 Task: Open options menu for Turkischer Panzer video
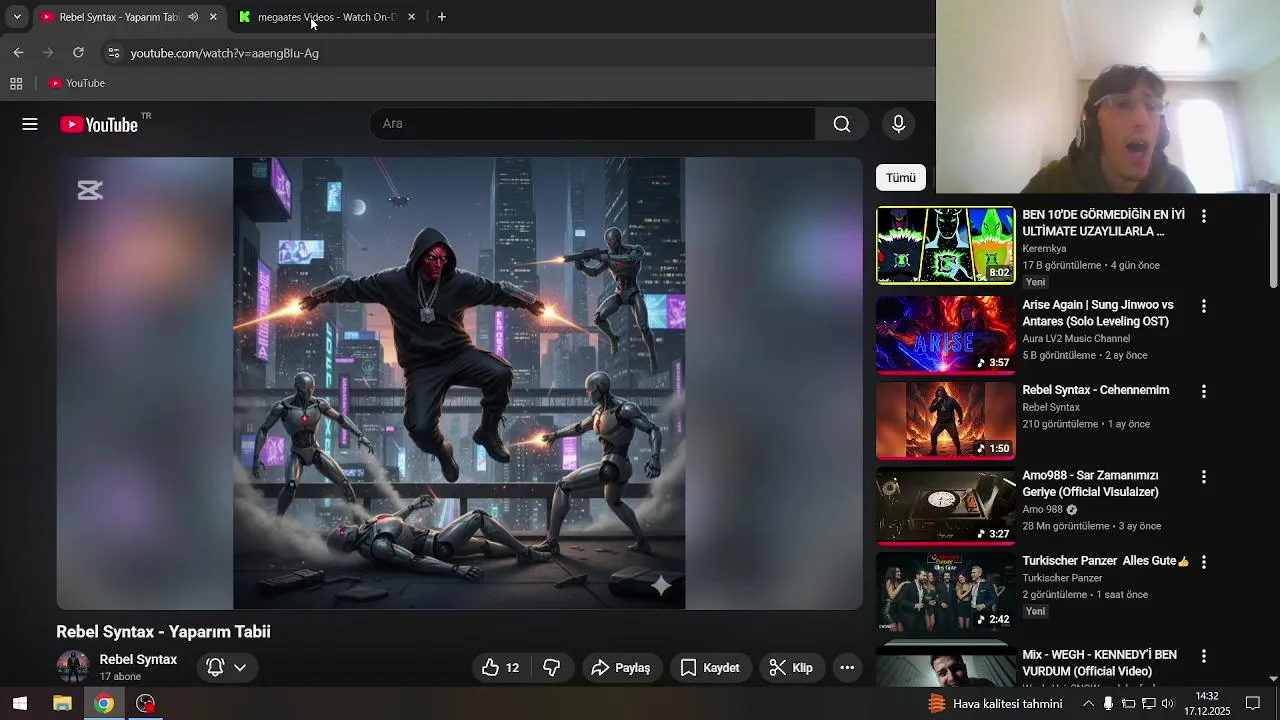[x=1204, y=562]
